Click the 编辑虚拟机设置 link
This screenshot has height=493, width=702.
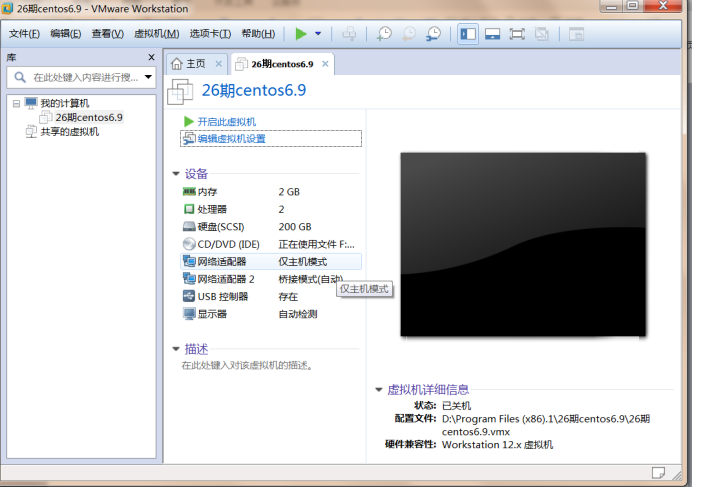tap(231, 139)
